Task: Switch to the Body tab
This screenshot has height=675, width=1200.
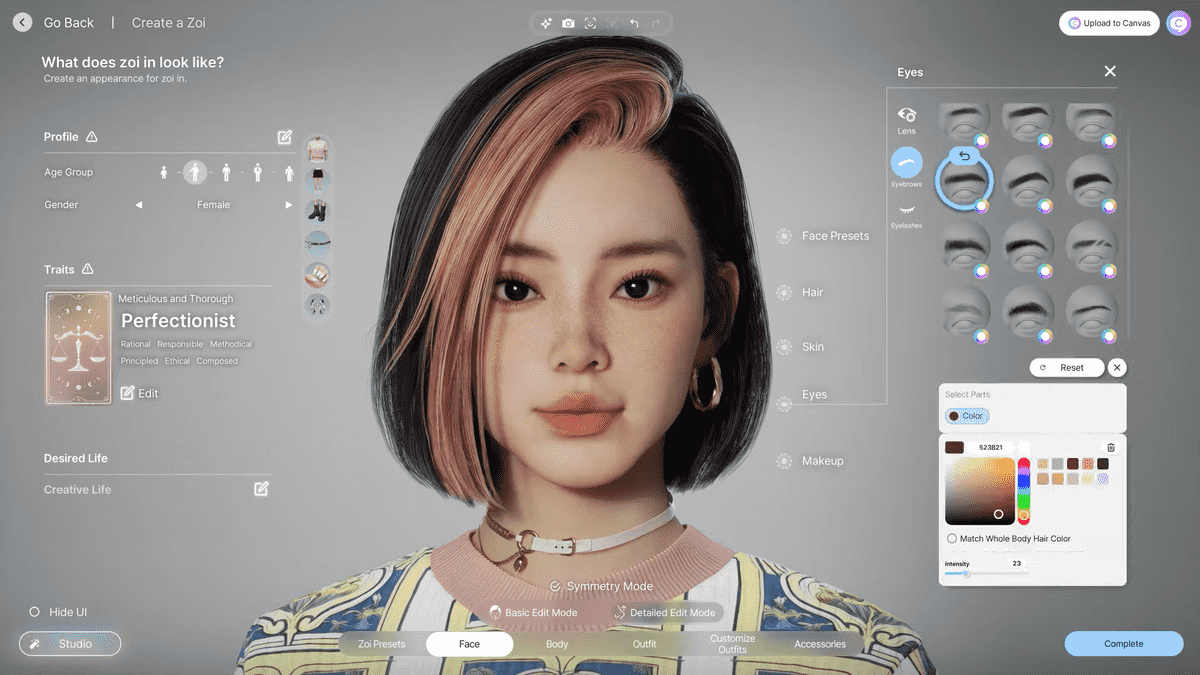Action: (x=557, y=644)
